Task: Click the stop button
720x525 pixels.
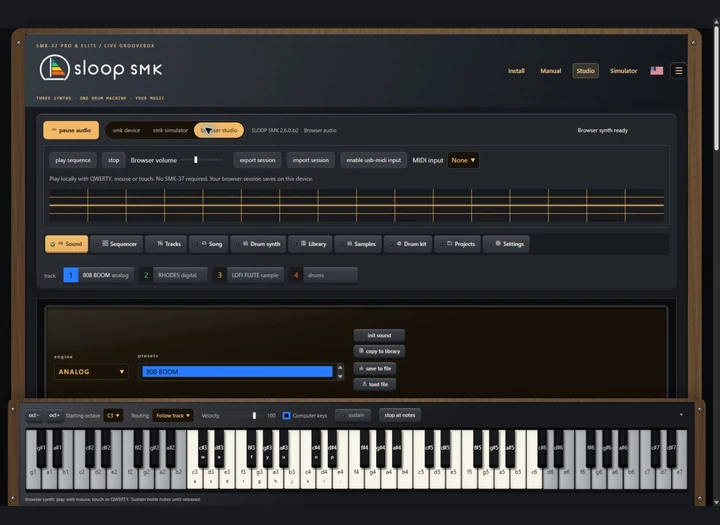Action: tap(113, 160)
